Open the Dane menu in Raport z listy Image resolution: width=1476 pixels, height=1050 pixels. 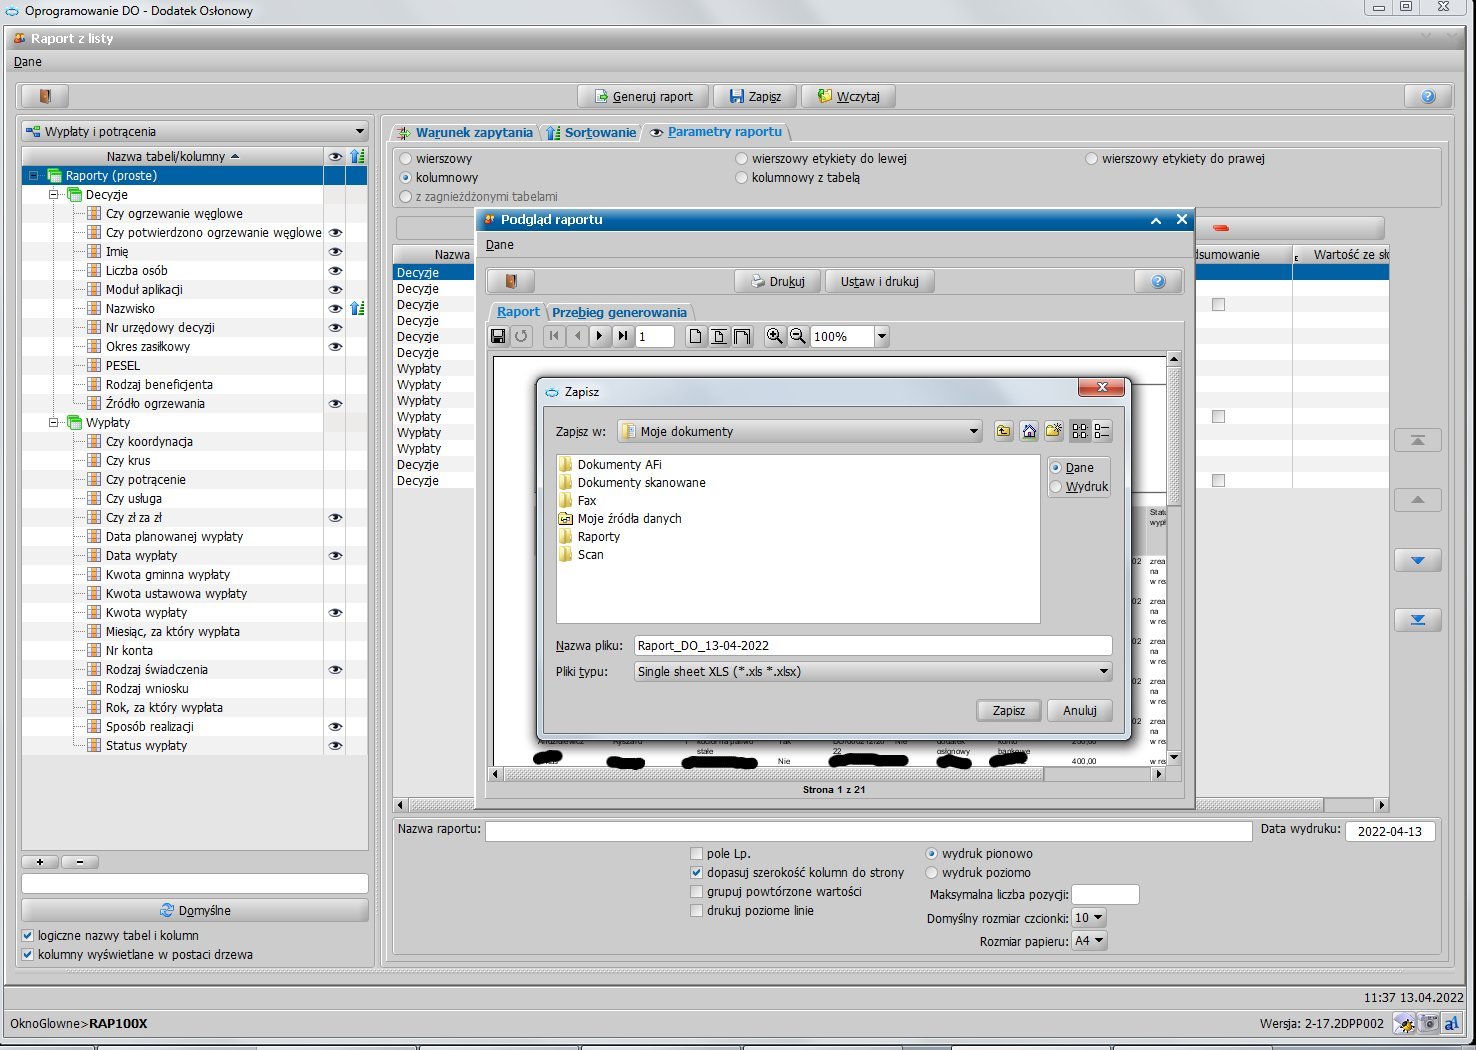28,61
